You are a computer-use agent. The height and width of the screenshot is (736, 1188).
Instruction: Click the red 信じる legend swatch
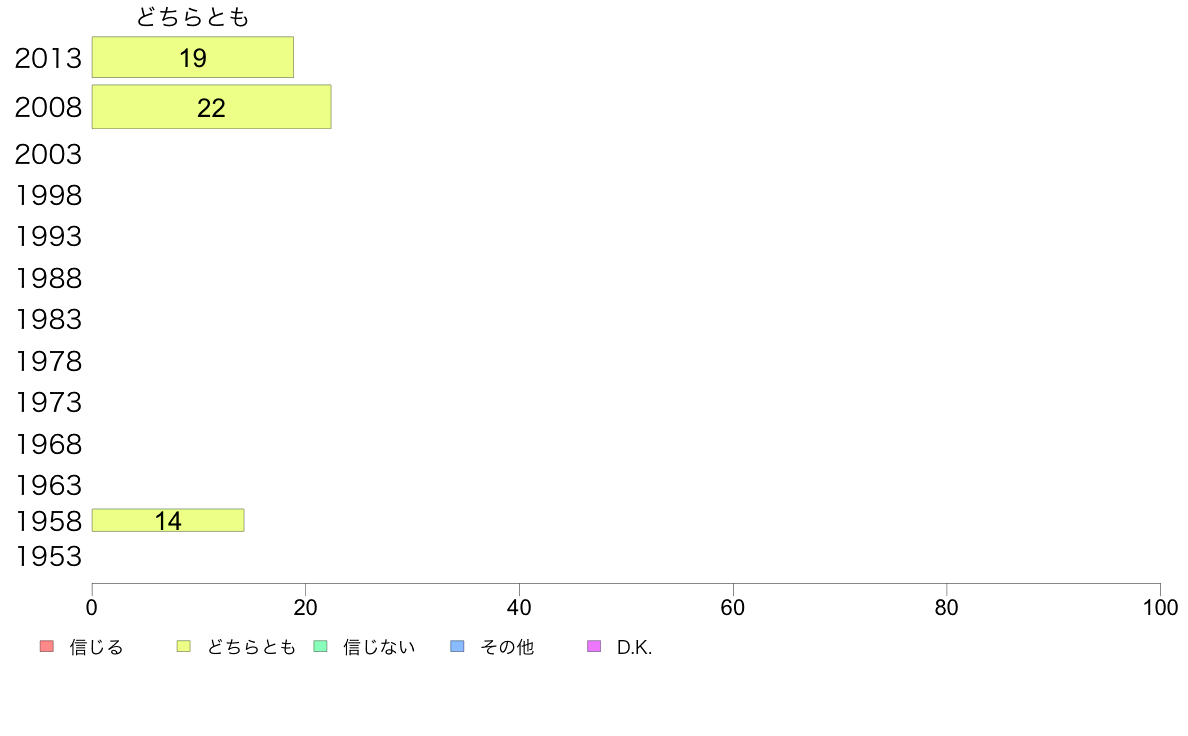pos(46,646)
